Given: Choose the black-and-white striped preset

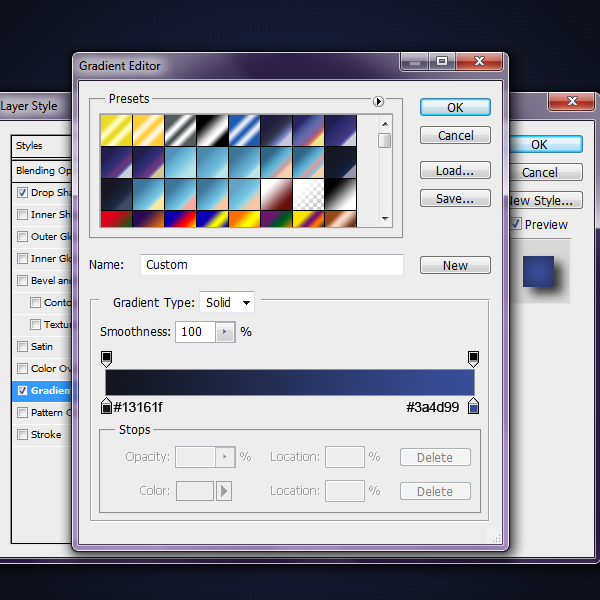Looking at the screenshot, I should coord(212,130).
